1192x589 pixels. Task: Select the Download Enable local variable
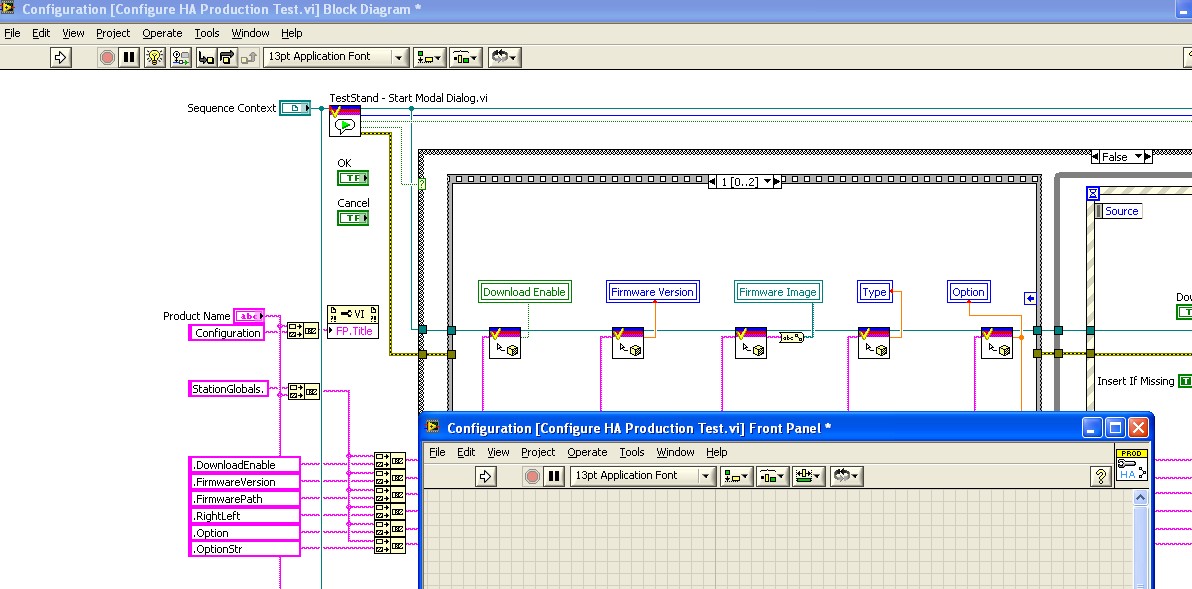coord(524,292)
